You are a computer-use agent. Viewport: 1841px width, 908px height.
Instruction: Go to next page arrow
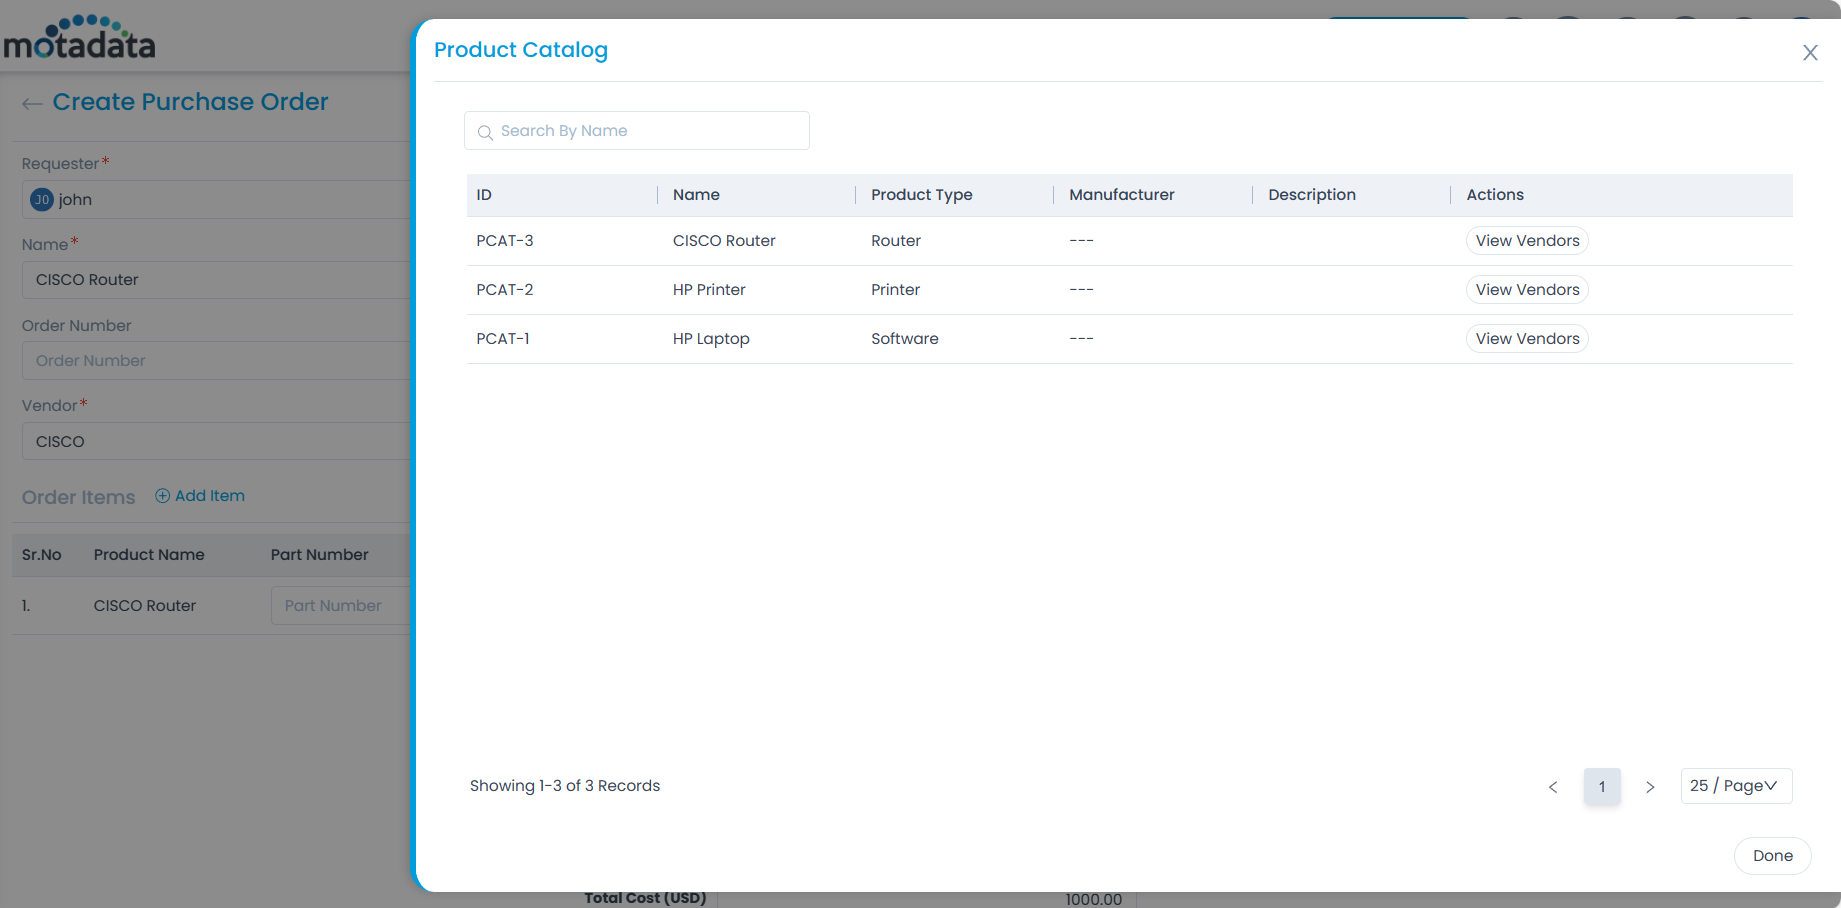point(1650,787)
